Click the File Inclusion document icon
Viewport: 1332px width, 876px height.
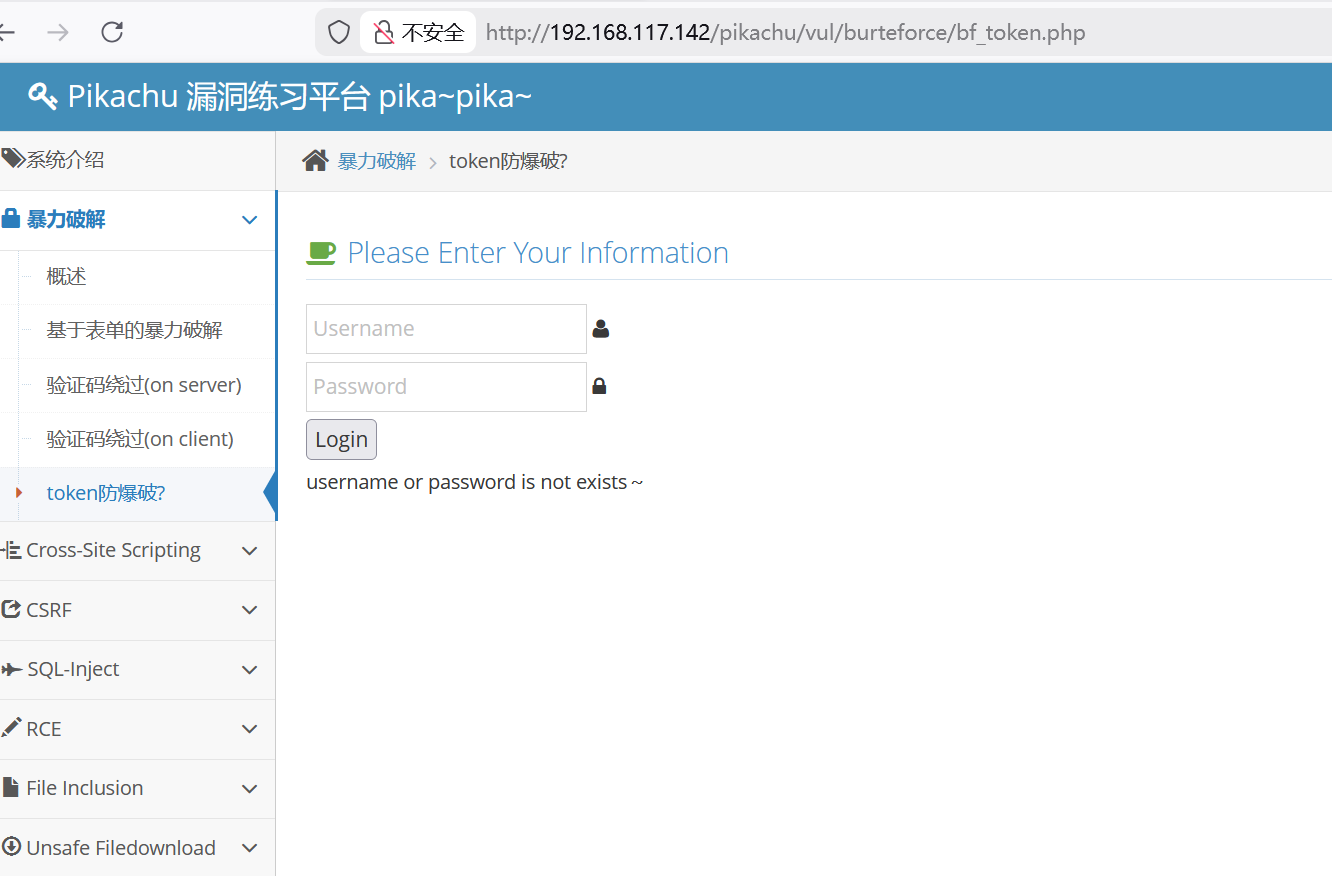click(10, 787)
